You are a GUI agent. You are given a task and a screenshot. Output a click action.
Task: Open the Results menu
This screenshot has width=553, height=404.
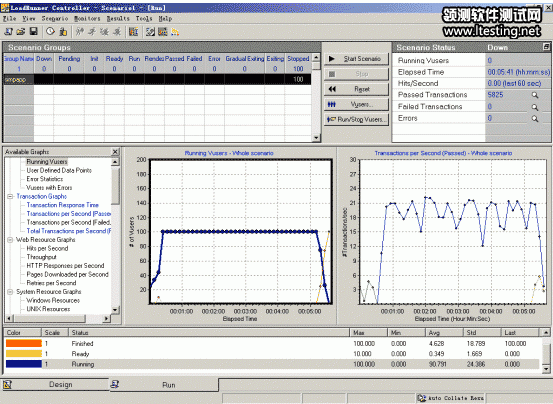tap(118, 18)
